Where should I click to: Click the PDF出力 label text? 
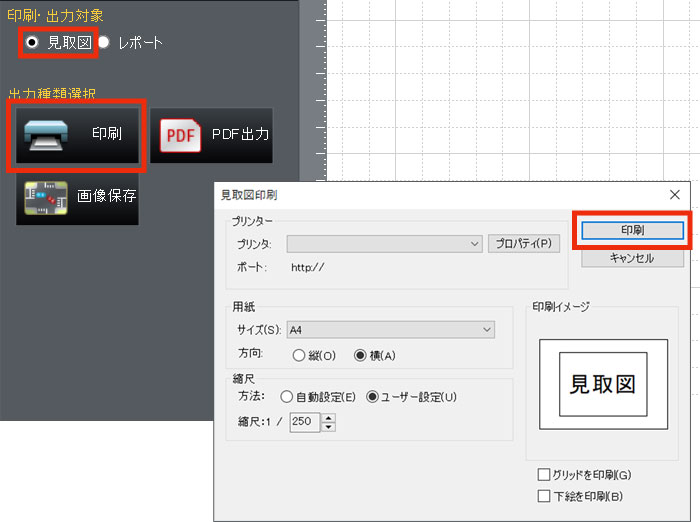(240, 134)
